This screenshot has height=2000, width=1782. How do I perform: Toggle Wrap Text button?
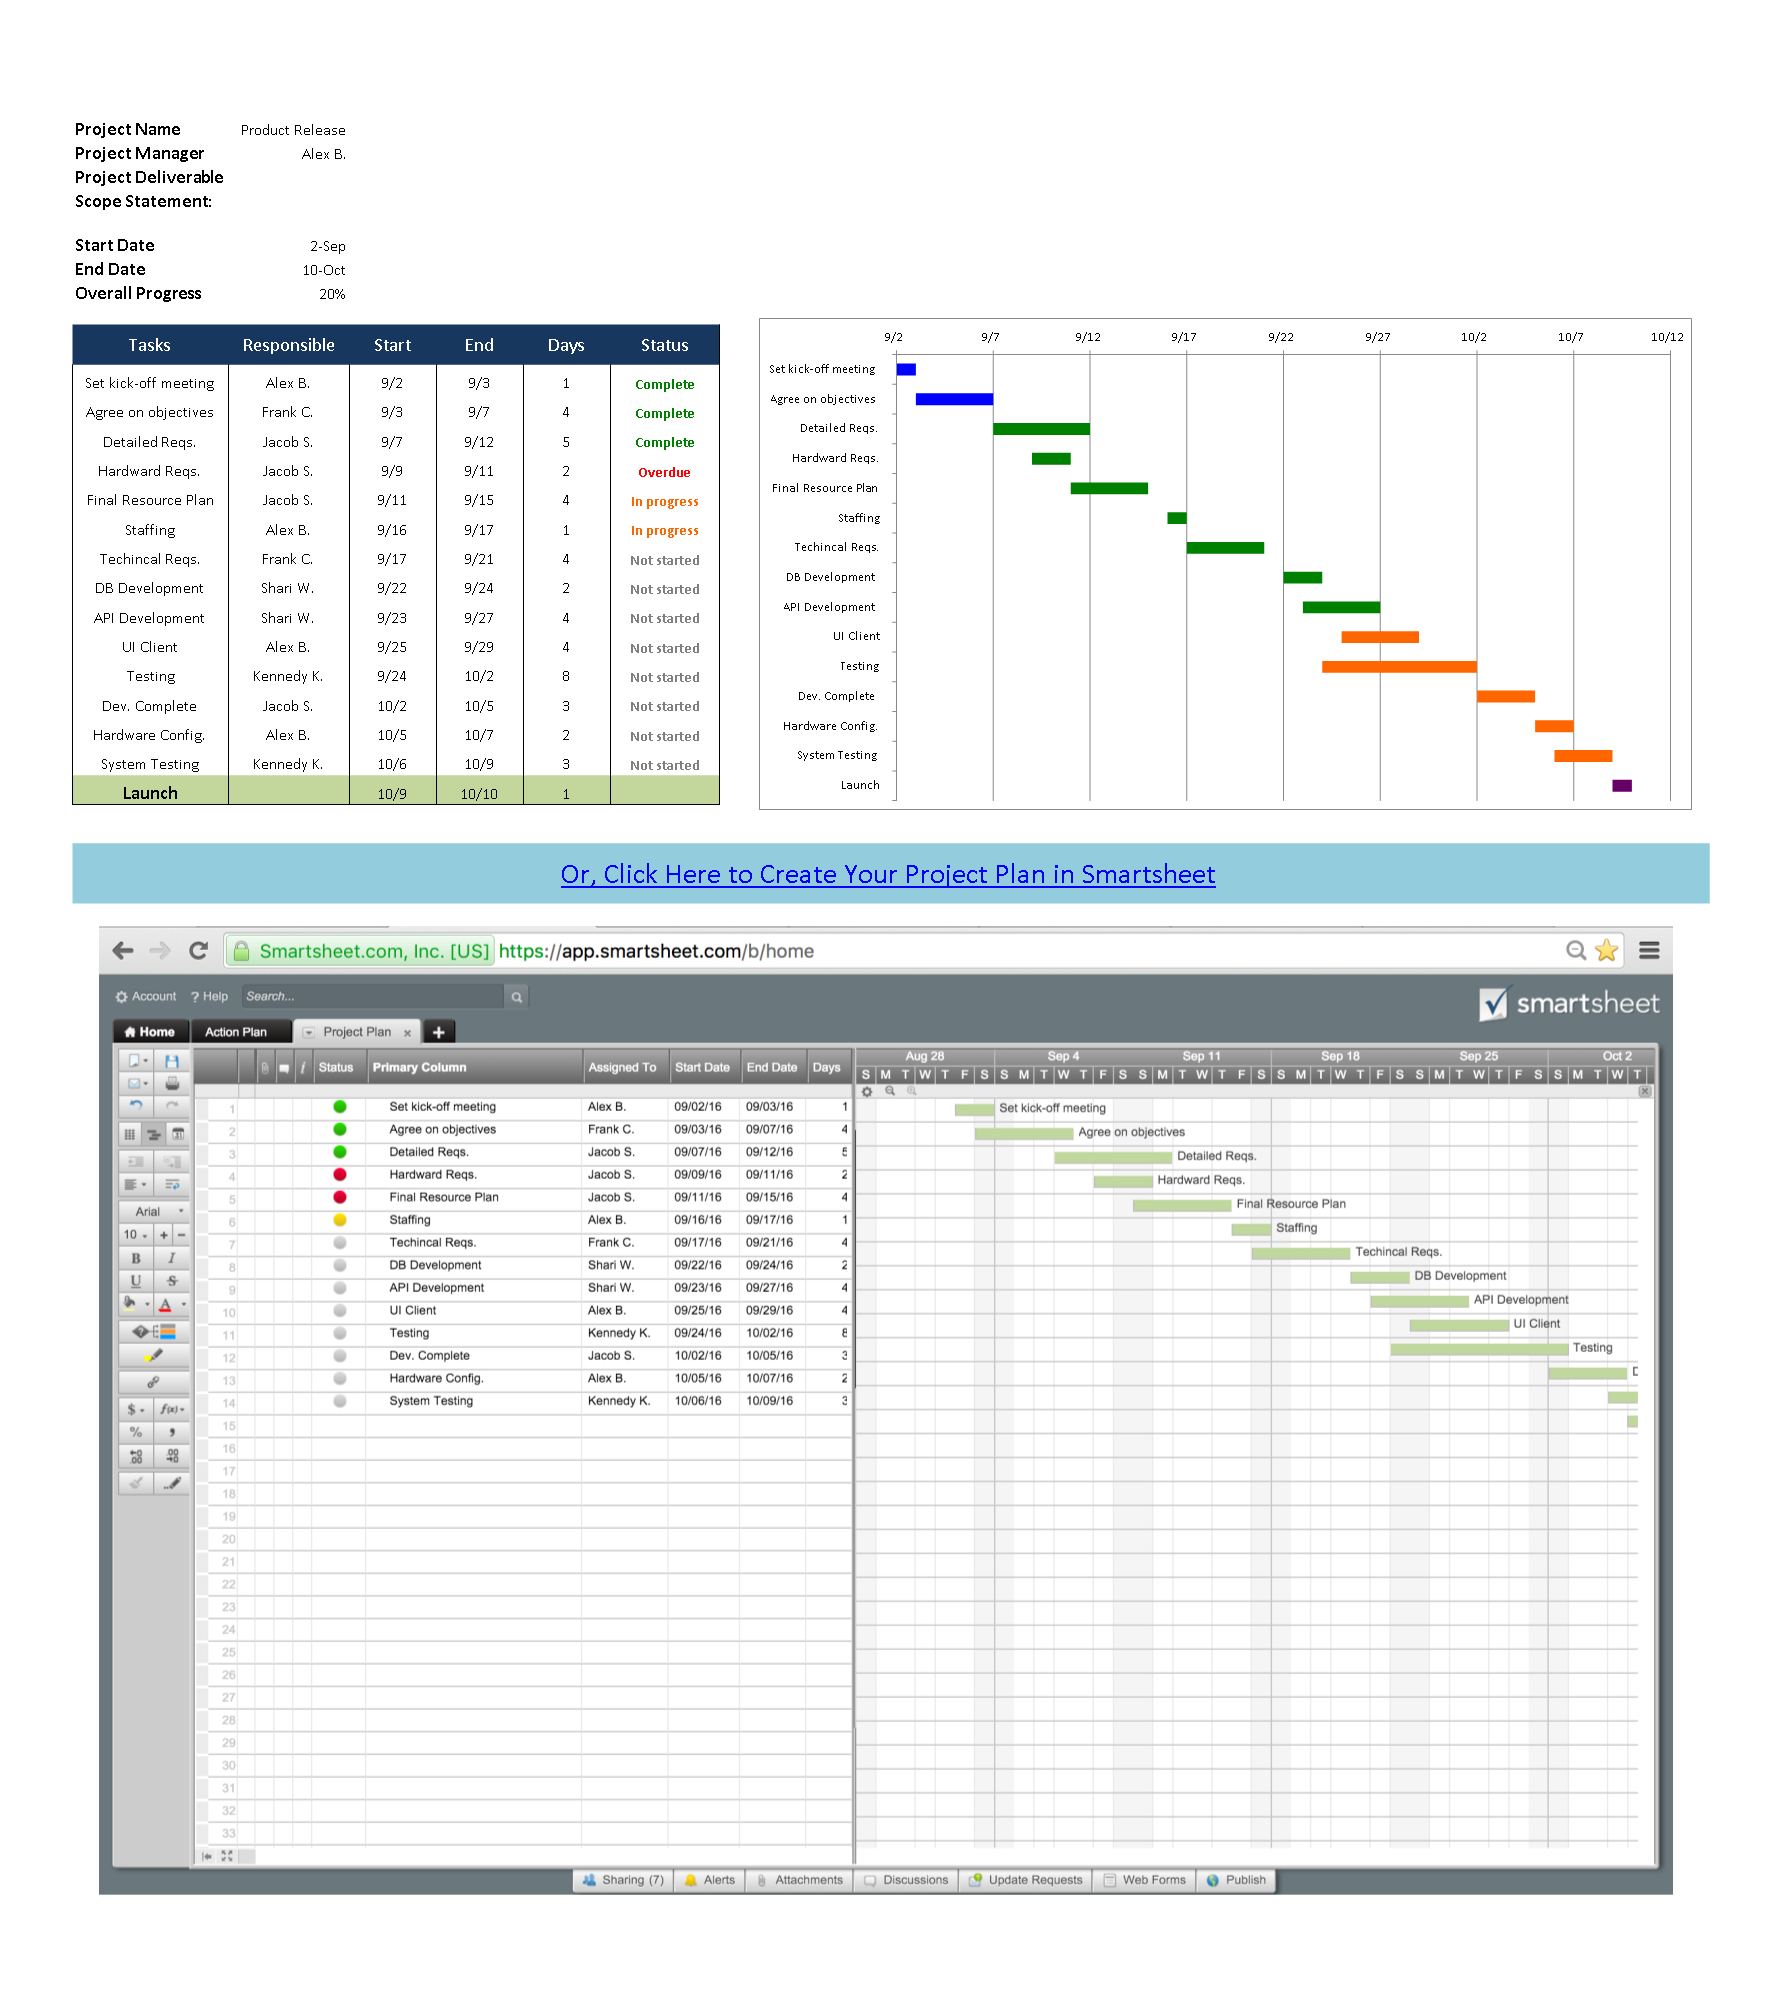click(x=171, y=1185)
